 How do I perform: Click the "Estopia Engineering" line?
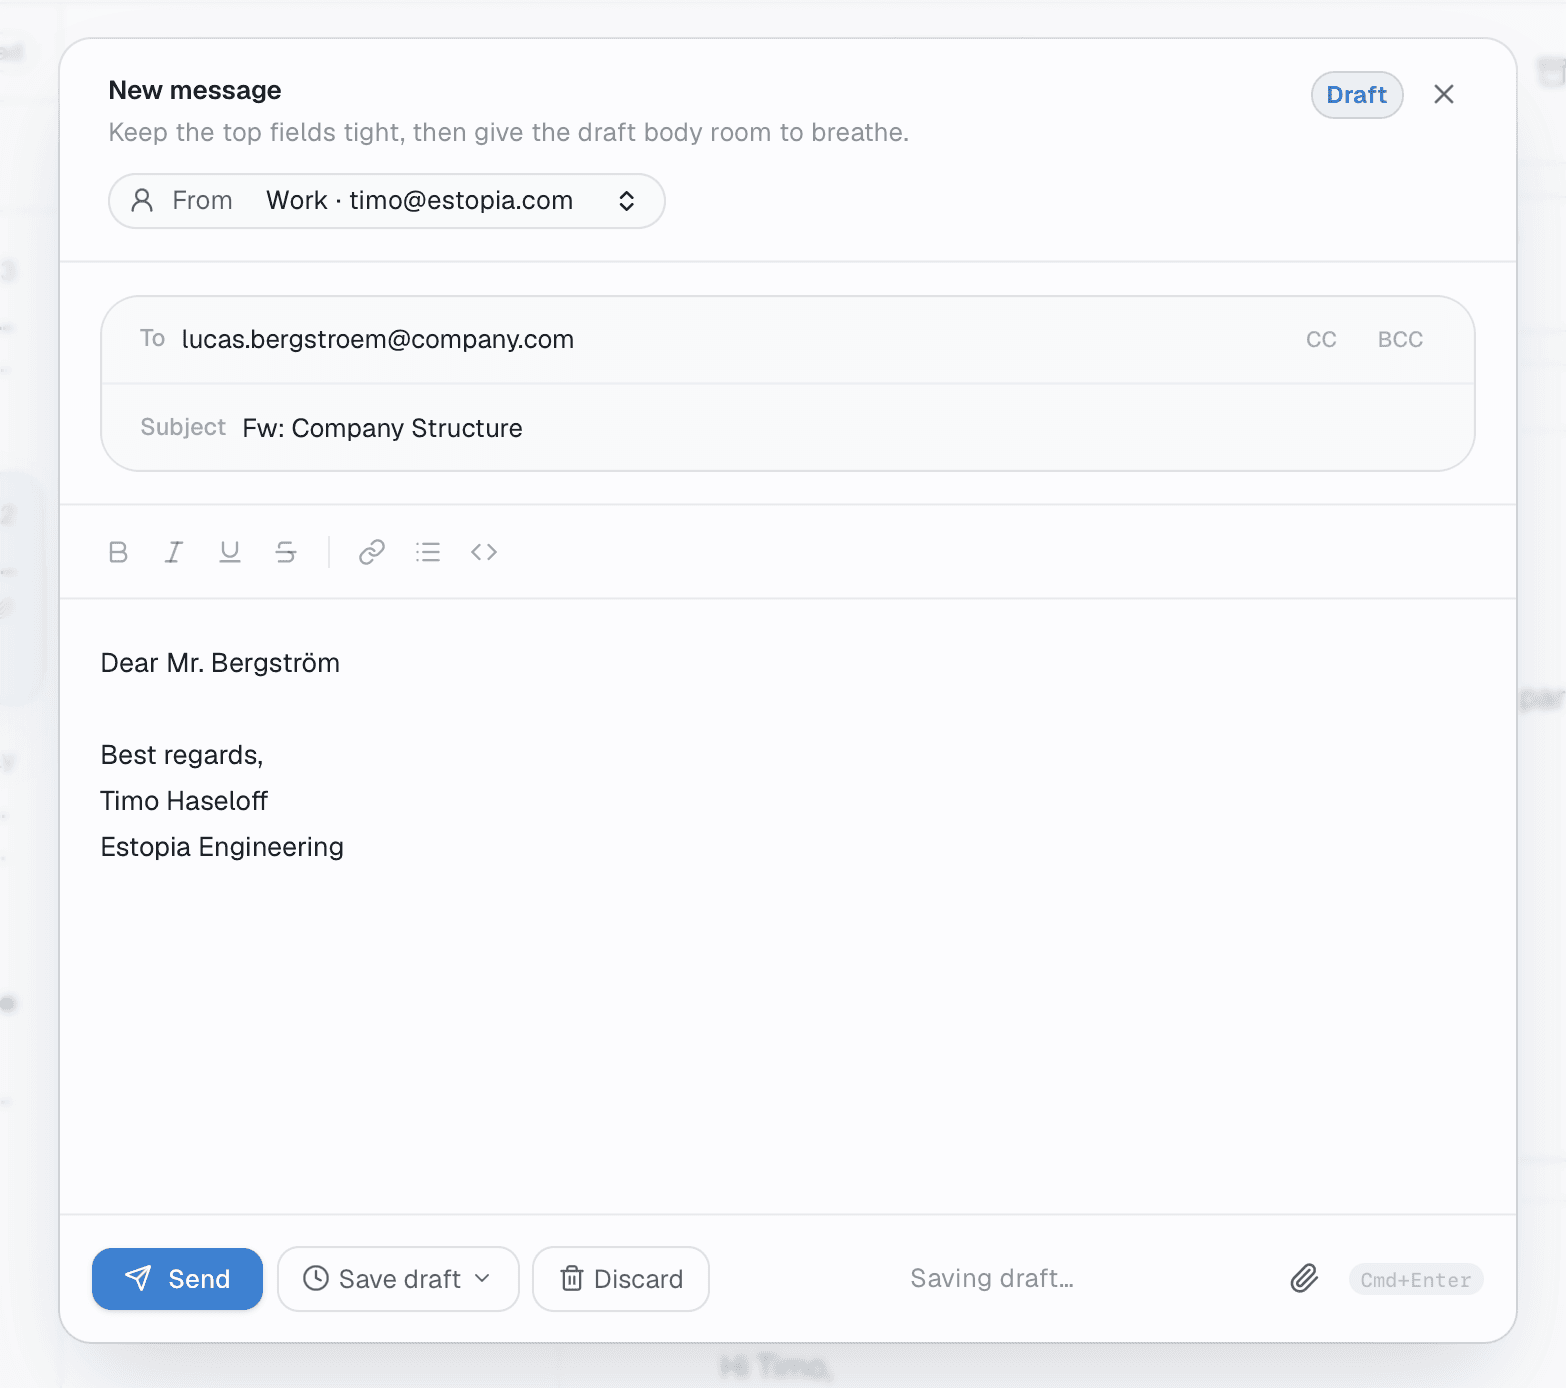[222, 847]
